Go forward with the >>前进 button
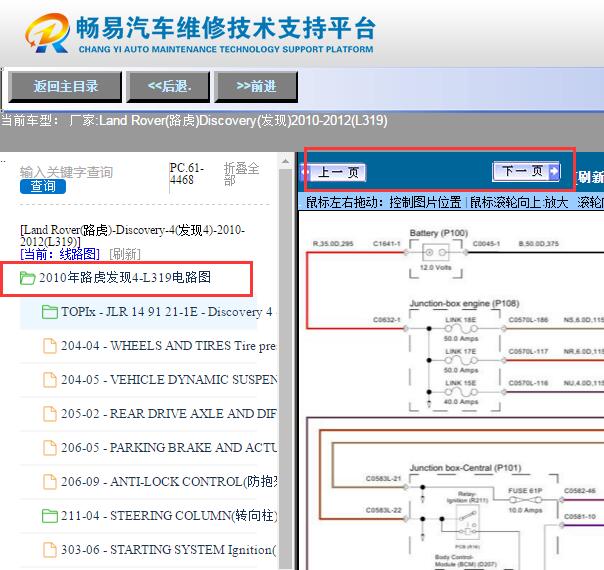The image size is (604, 570). pos(256,87)
